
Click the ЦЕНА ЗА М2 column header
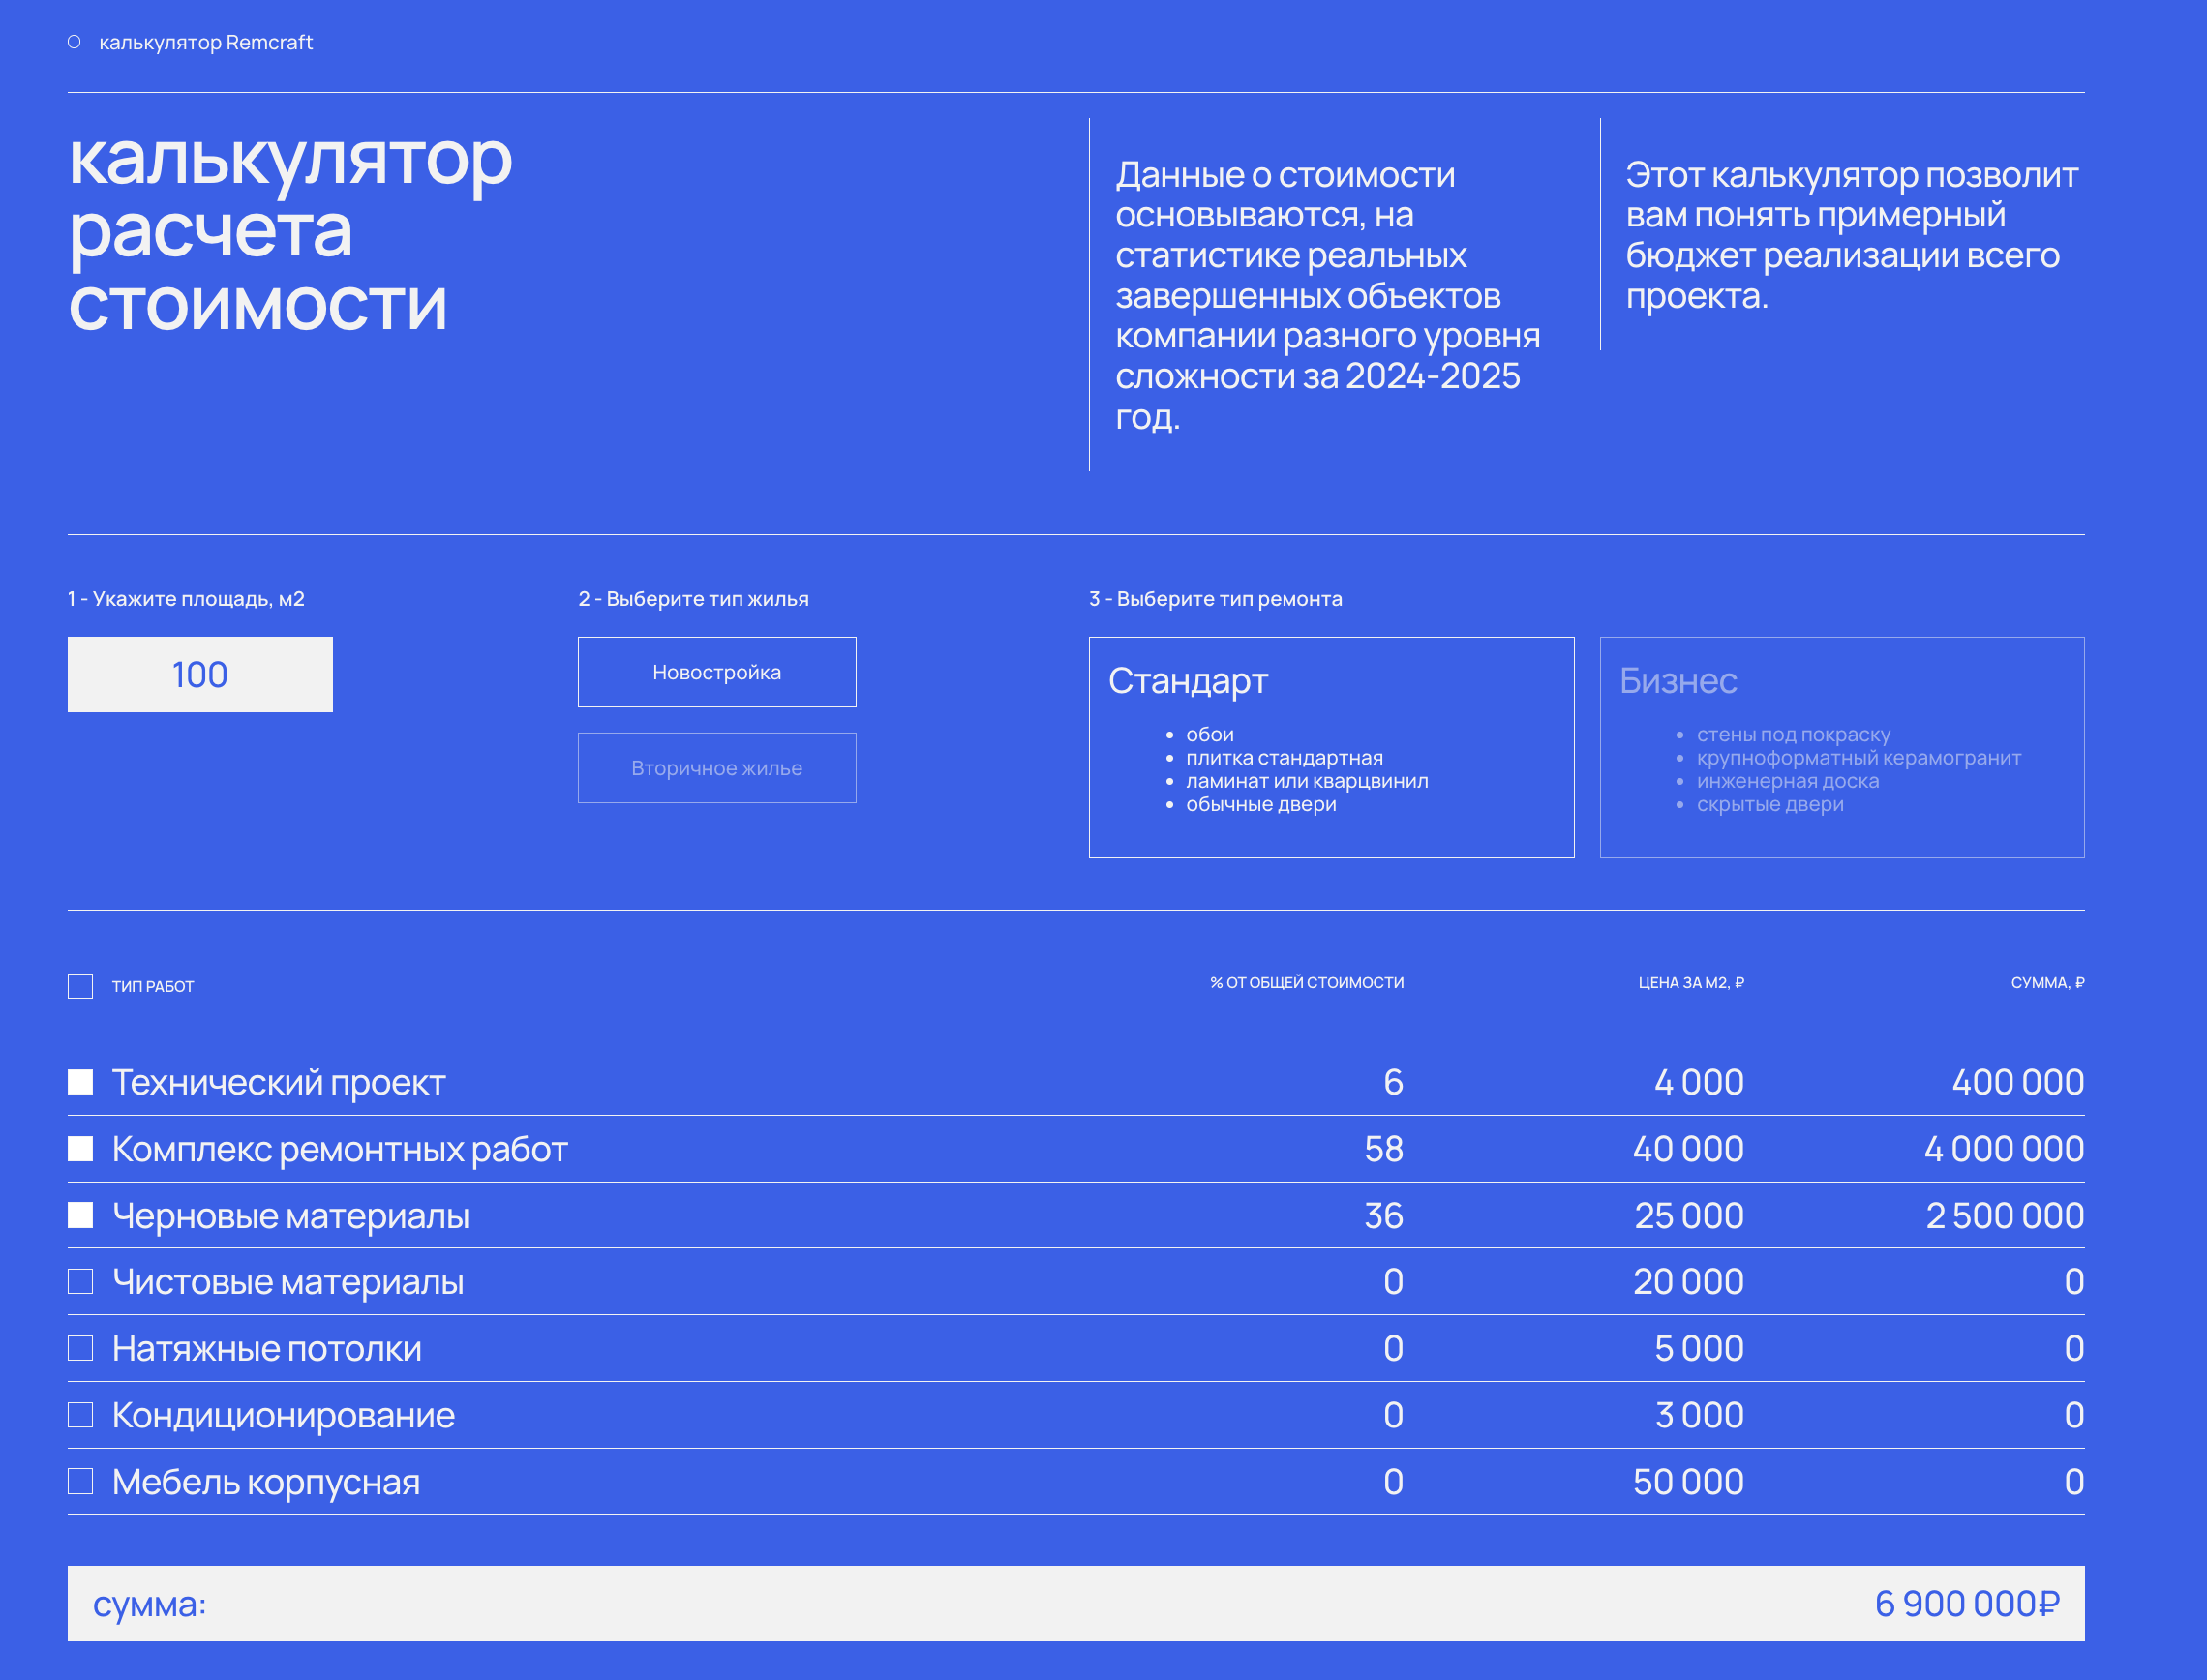[x=1690, y=983]
